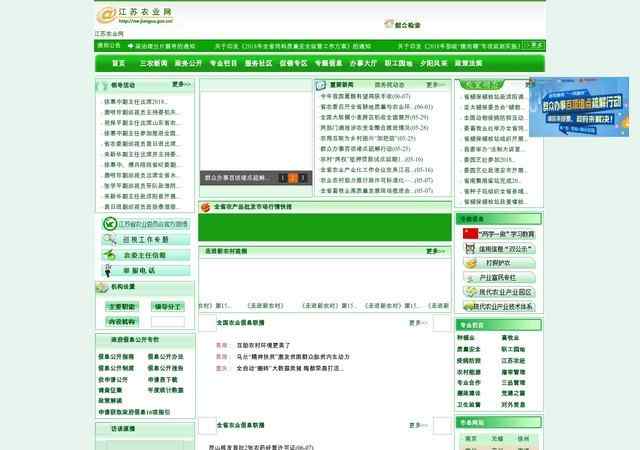Select the 政策法规 navigation item

pyautogui.click(x=469, y=63)
